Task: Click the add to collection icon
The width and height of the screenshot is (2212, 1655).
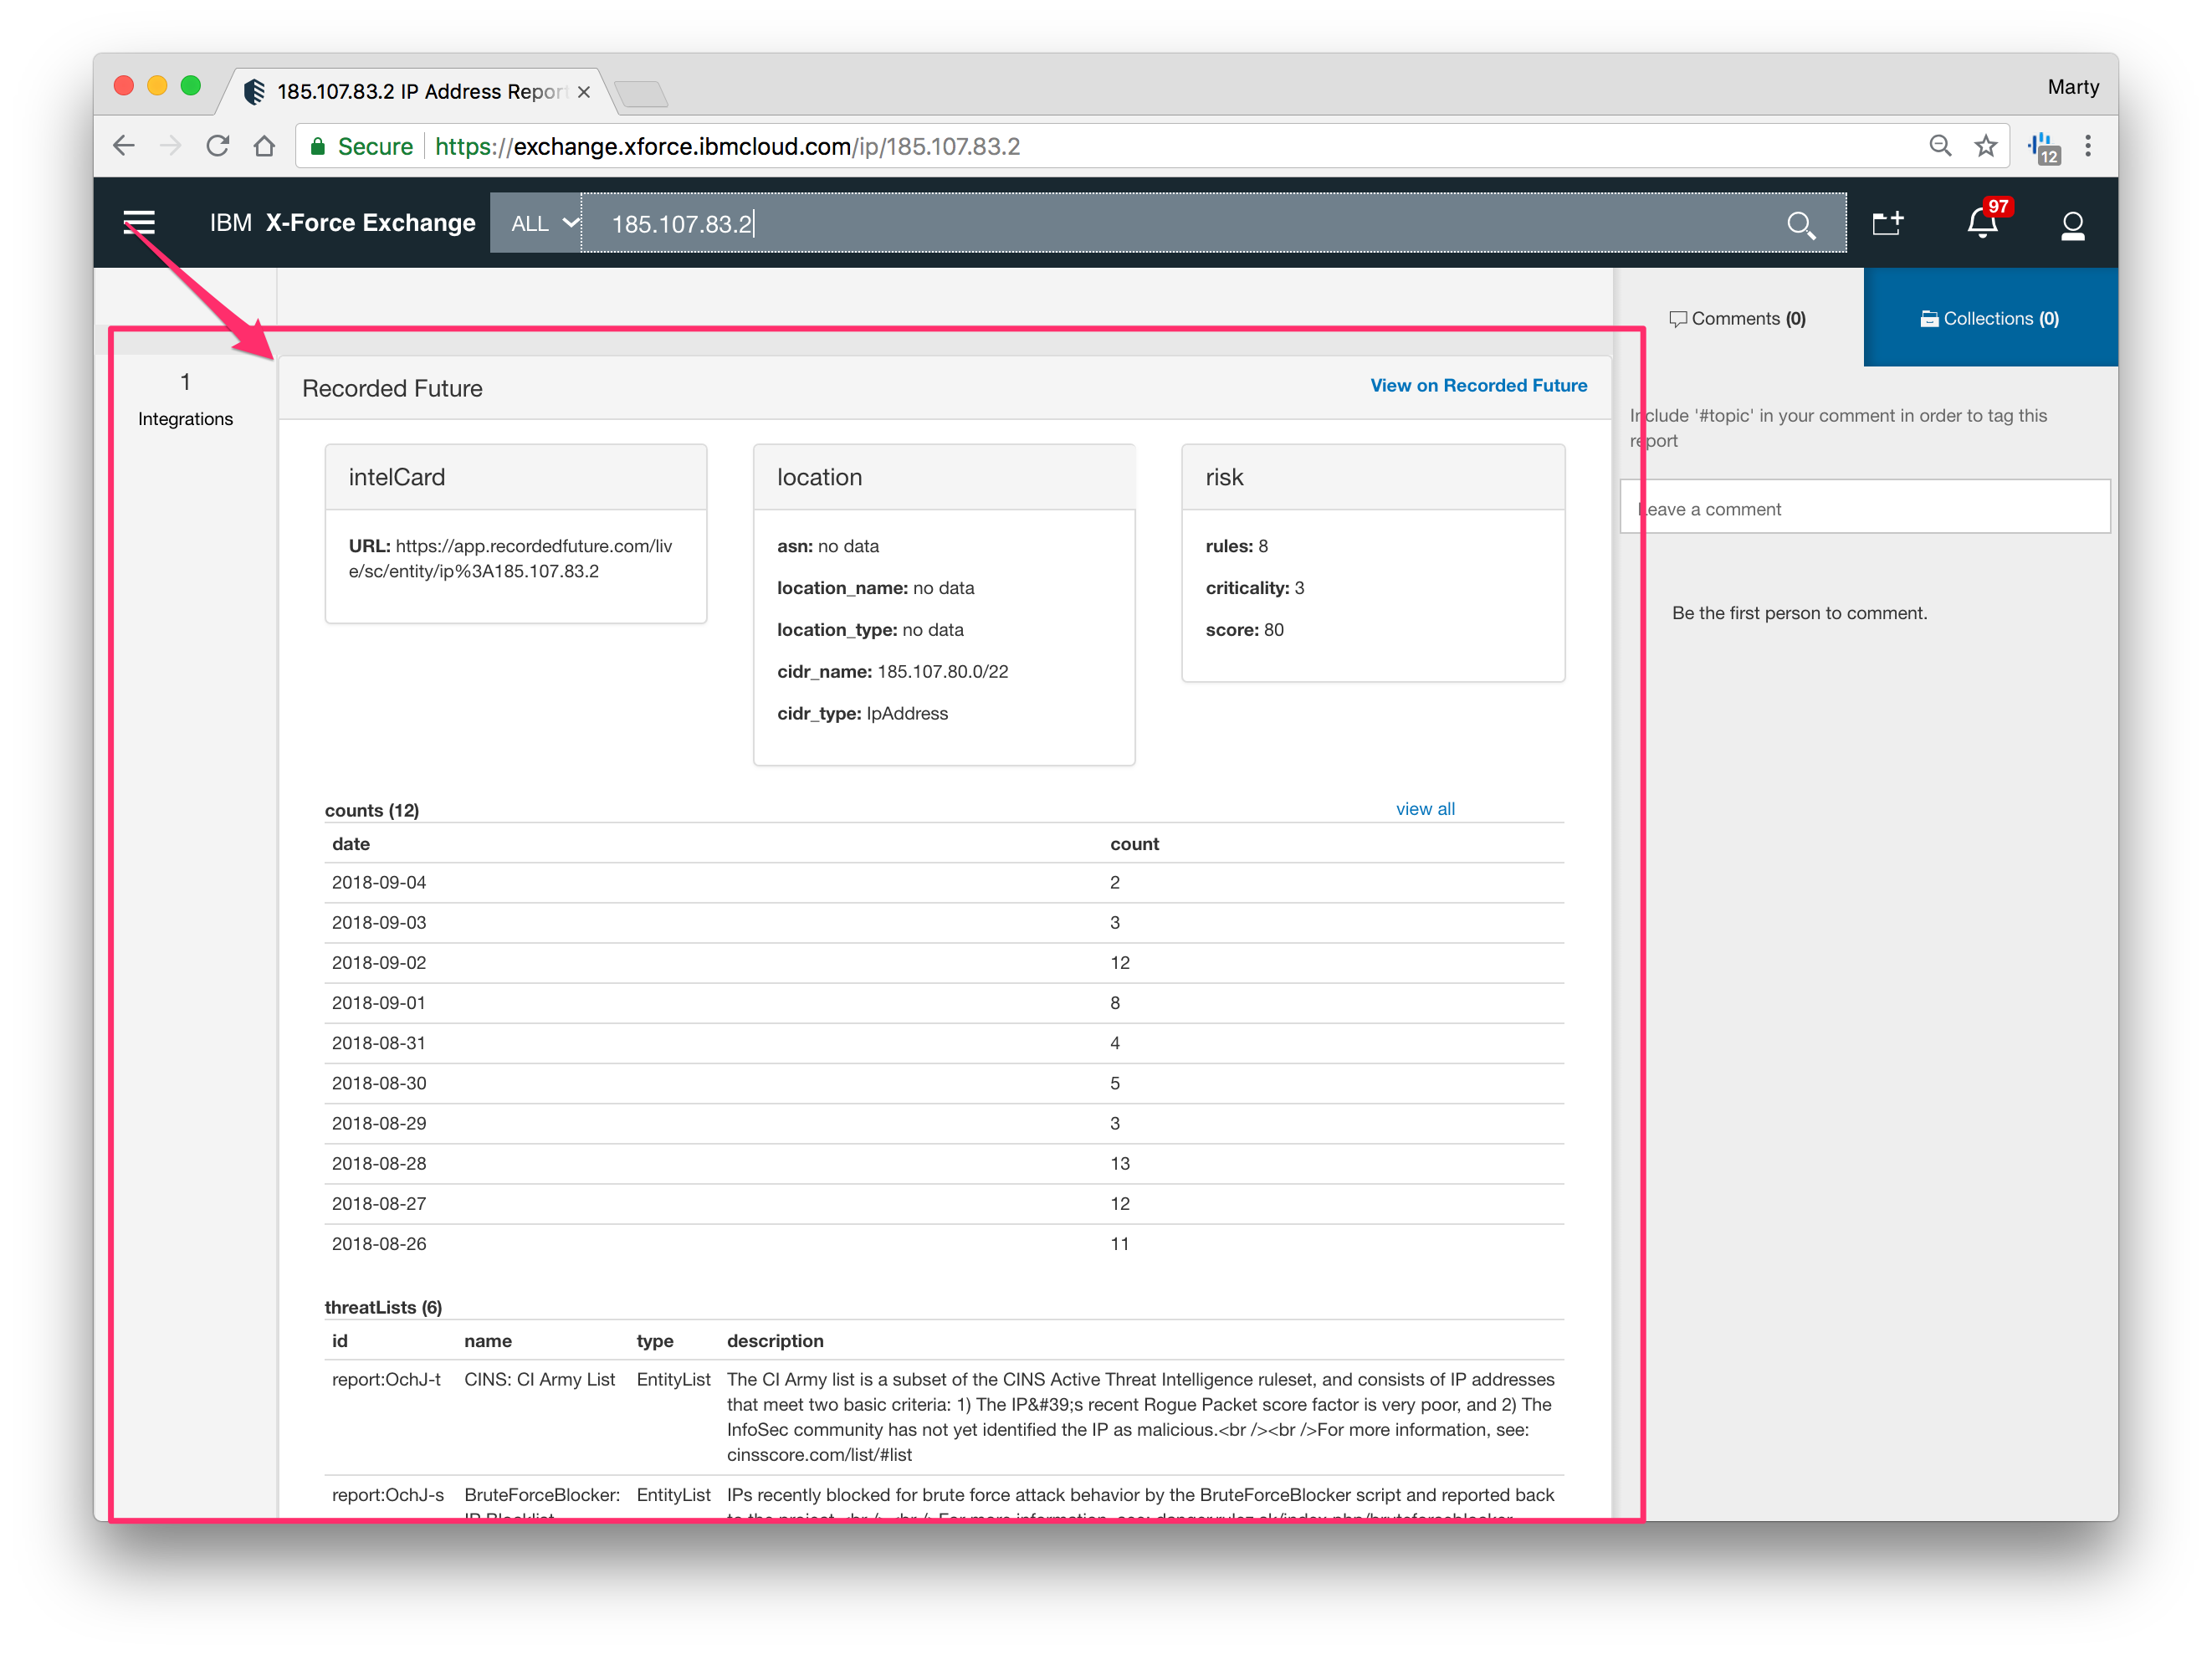Action: pyautogui.click(x=1887, y=223)
